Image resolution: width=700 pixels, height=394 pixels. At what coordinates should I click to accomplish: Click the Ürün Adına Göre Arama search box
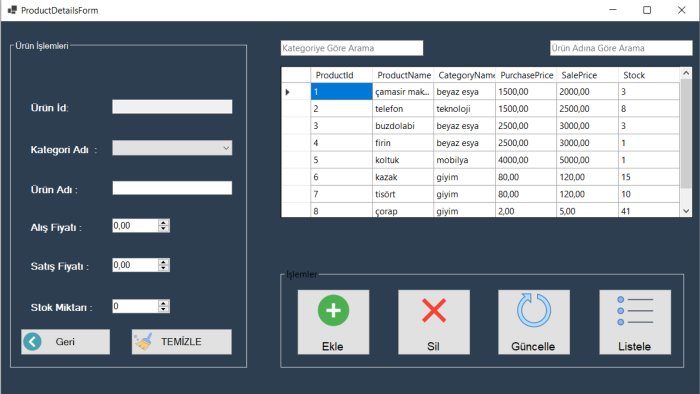coord(621,48)
